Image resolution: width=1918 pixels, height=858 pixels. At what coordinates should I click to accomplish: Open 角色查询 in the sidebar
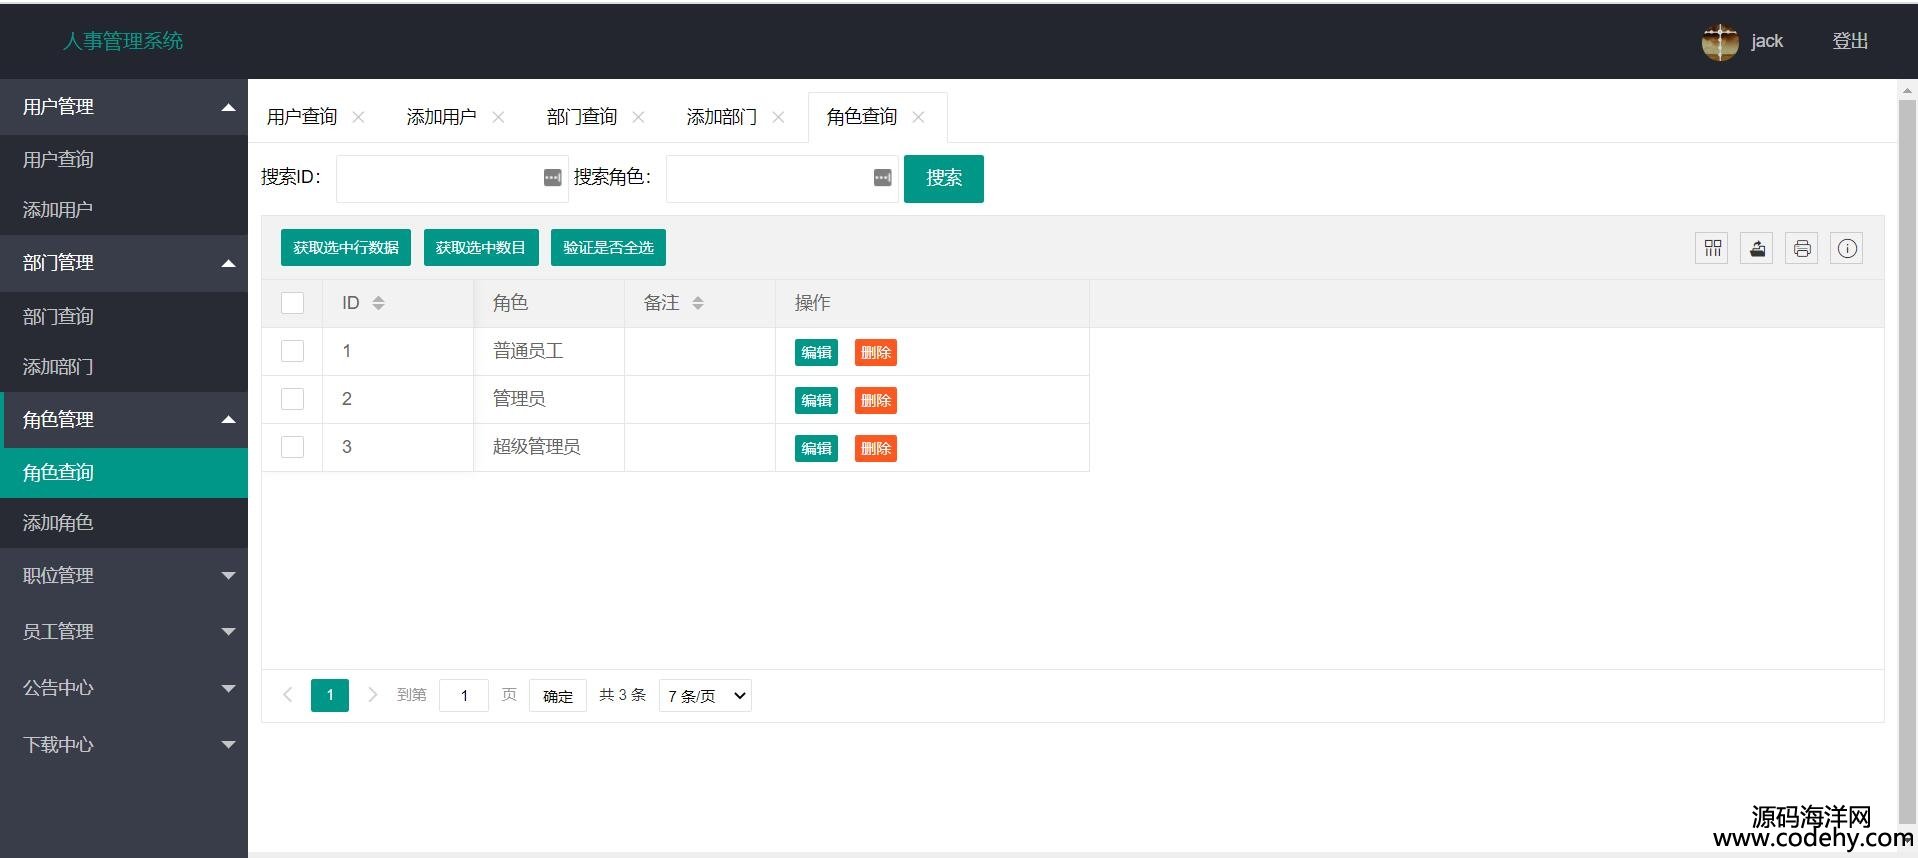pos(124,473)
